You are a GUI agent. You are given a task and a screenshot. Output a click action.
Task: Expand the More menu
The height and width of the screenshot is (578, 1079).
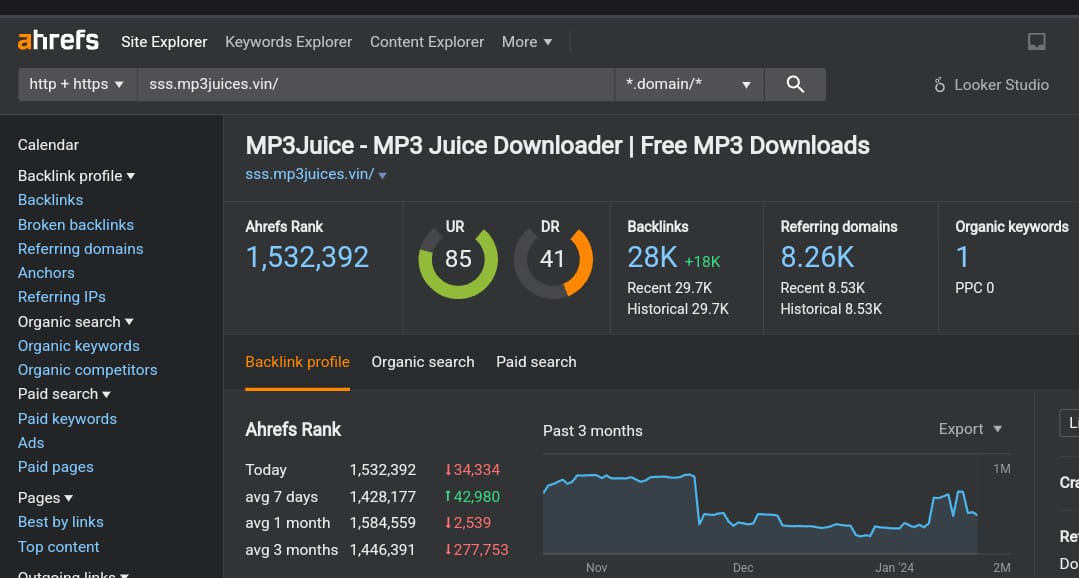click(x=526, y=42)
